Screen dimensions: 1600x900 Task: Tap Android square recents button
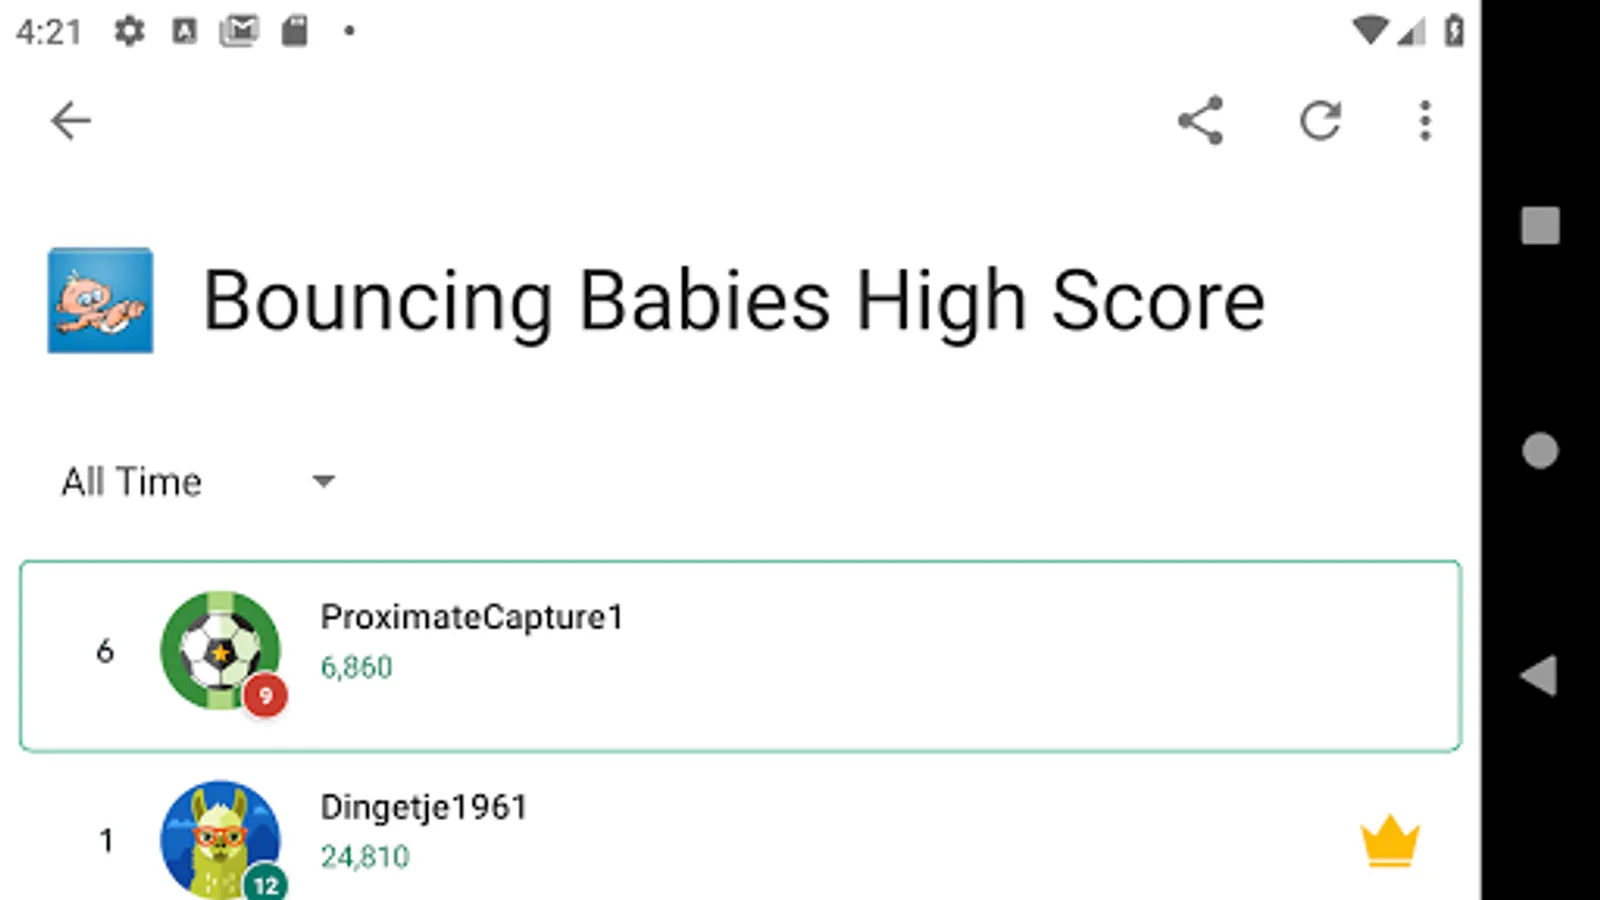point(1540,226)
